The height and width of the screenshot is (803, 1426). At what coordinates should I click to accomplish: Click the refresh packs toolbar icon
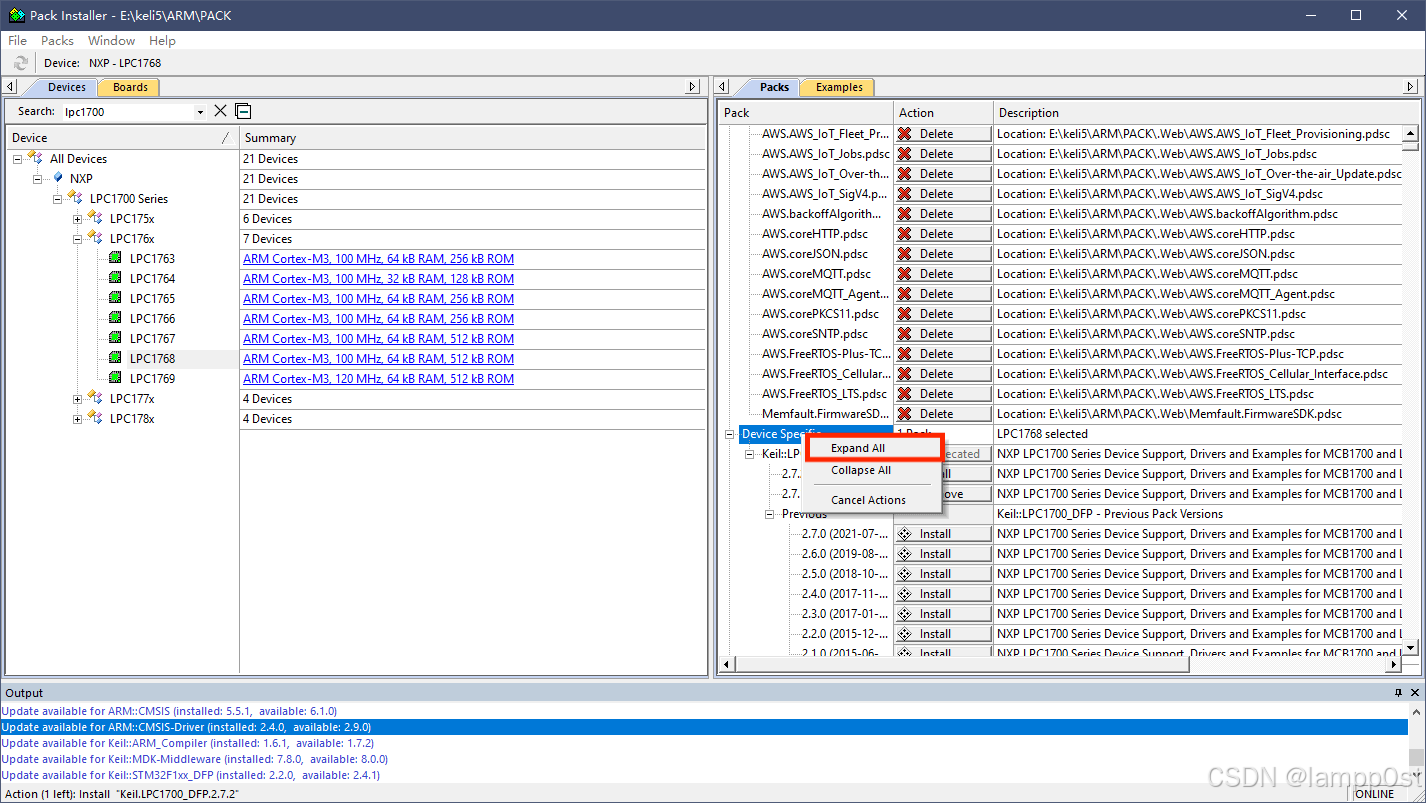20,63
